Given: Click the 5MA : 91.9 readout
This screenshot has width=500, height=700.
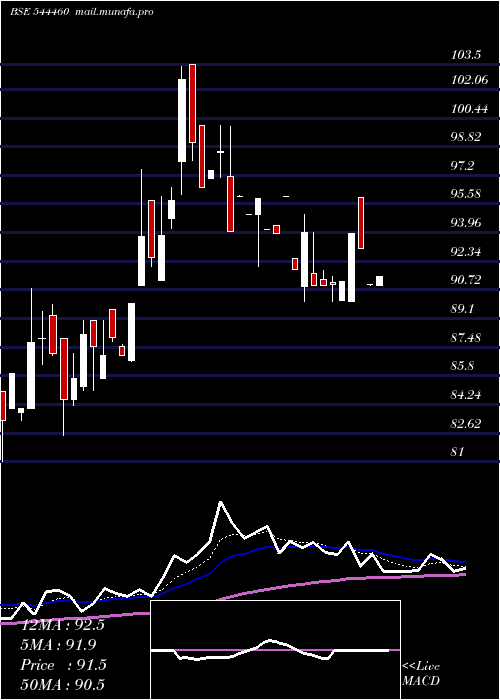Looking at the screenshot, I should pos(58,645).
